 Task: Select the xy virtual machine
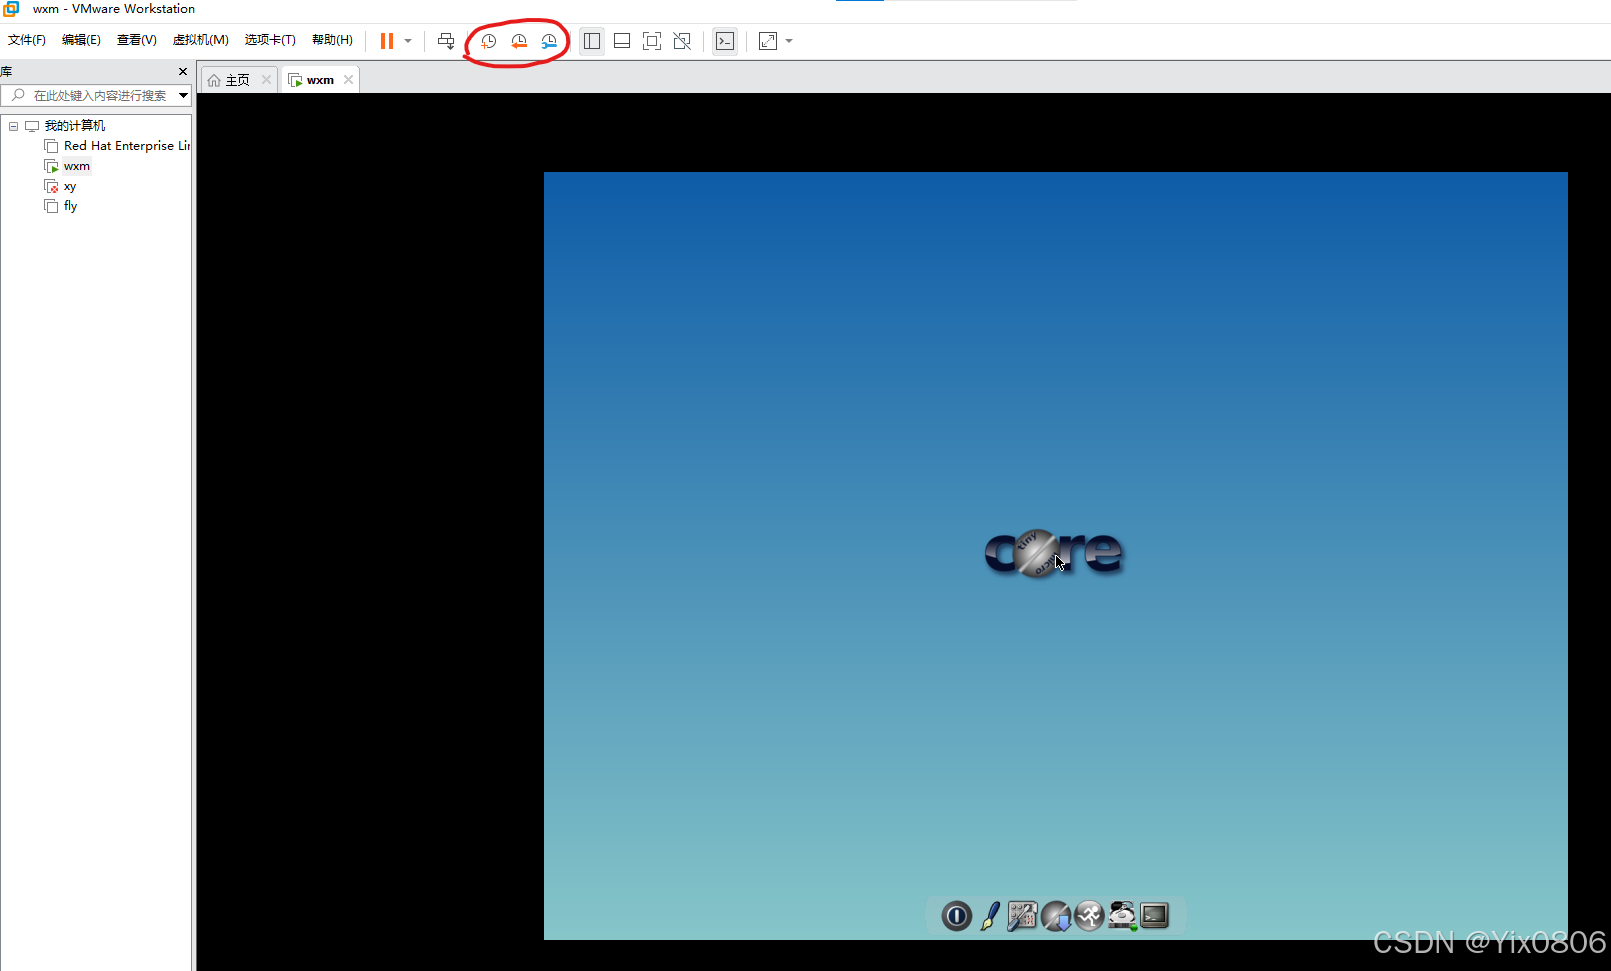(x=69, y=186)
